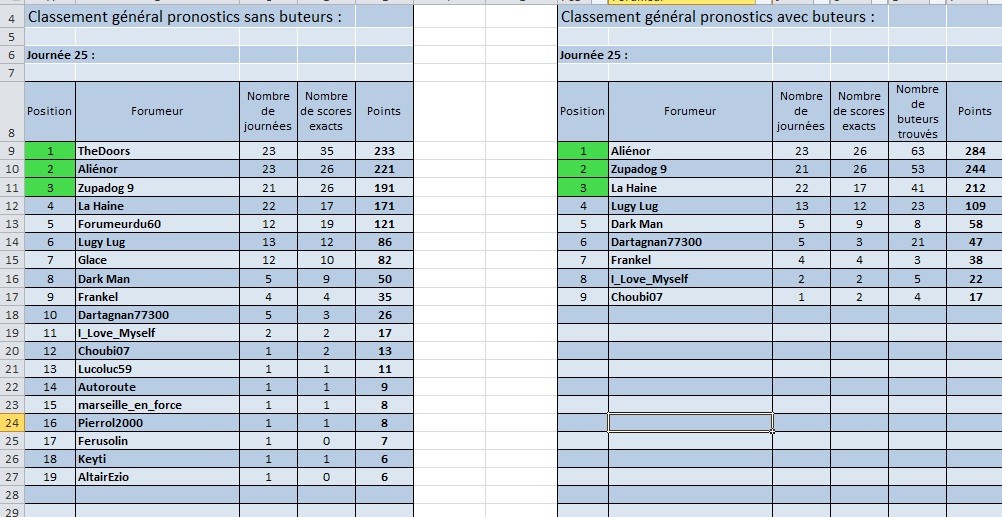
Task: Click the left table's "Journée 25 :" label
Action: [61, 55]
